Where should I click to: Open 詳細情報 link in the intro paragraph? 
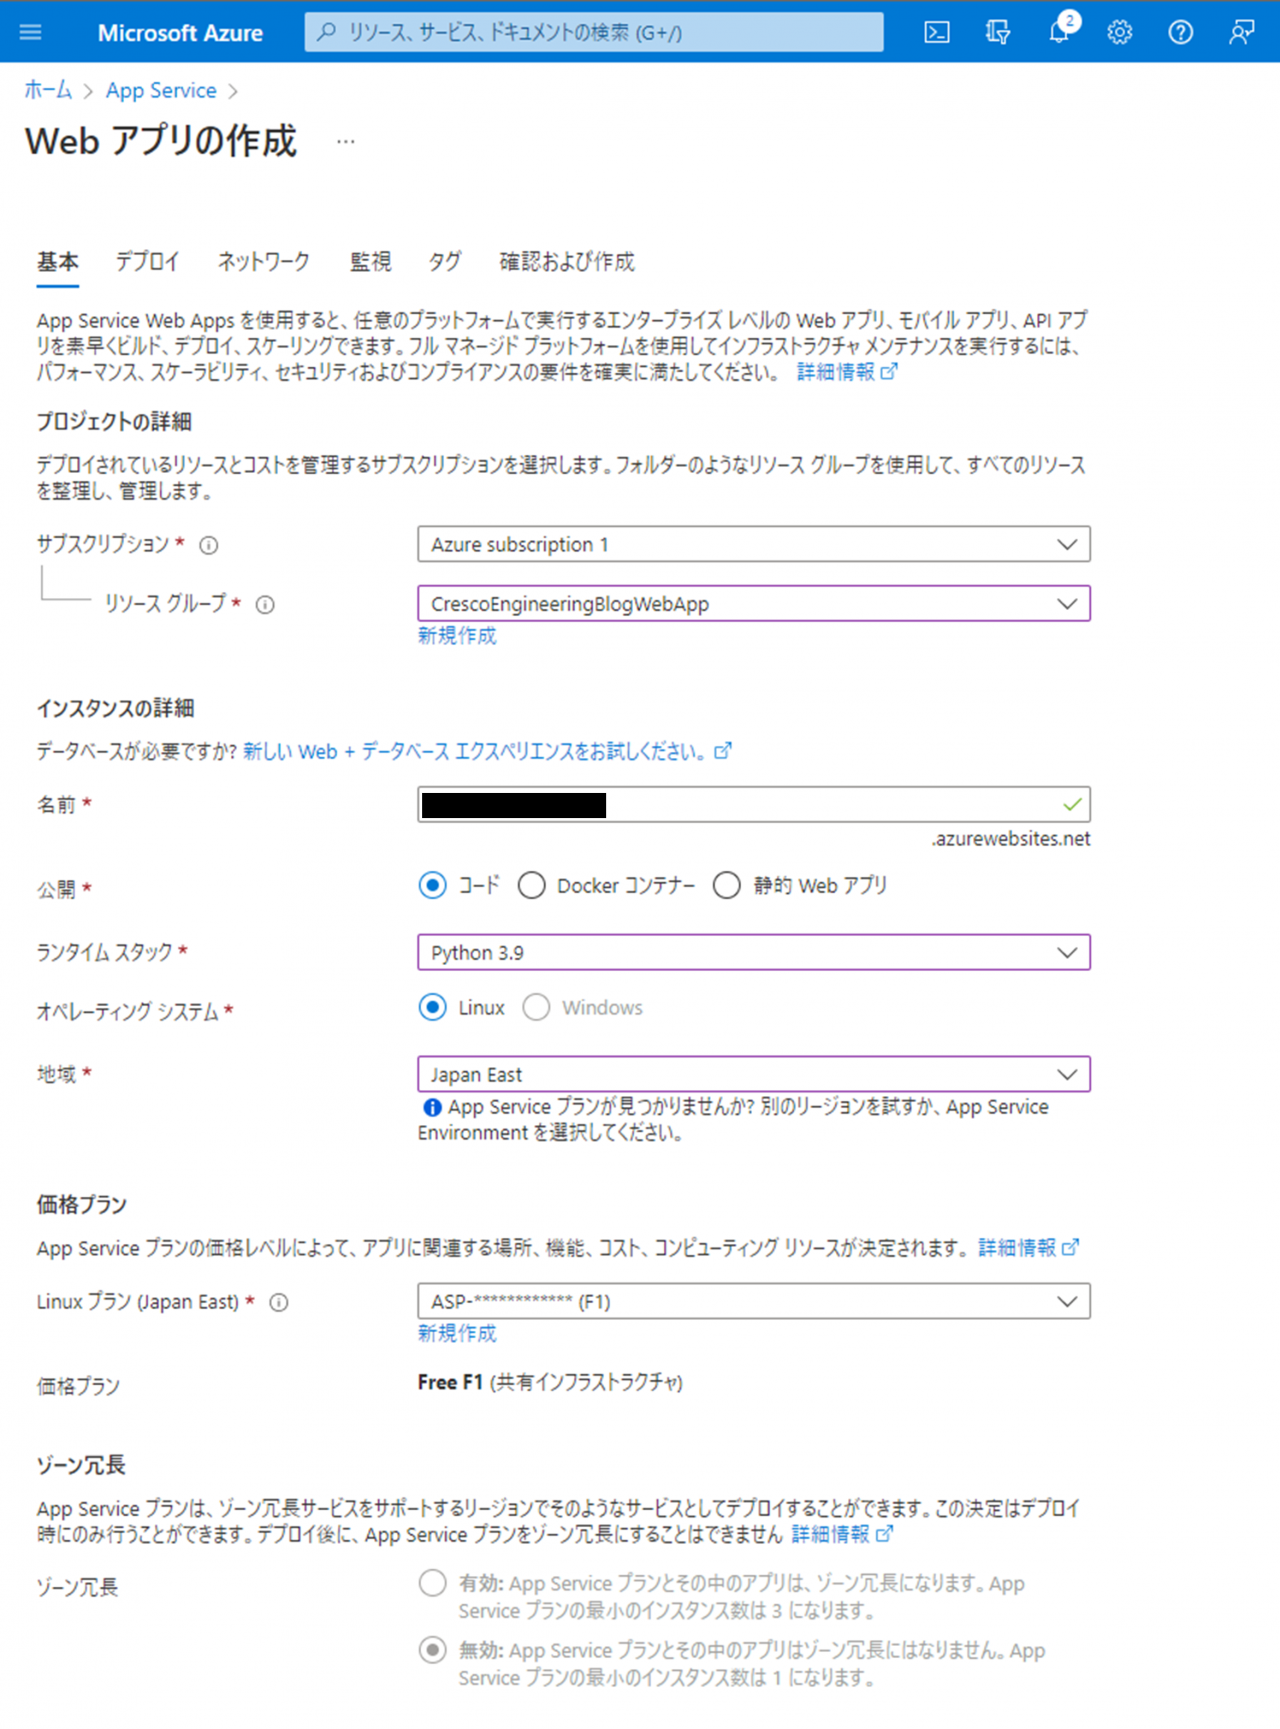(x=835, y=372)
